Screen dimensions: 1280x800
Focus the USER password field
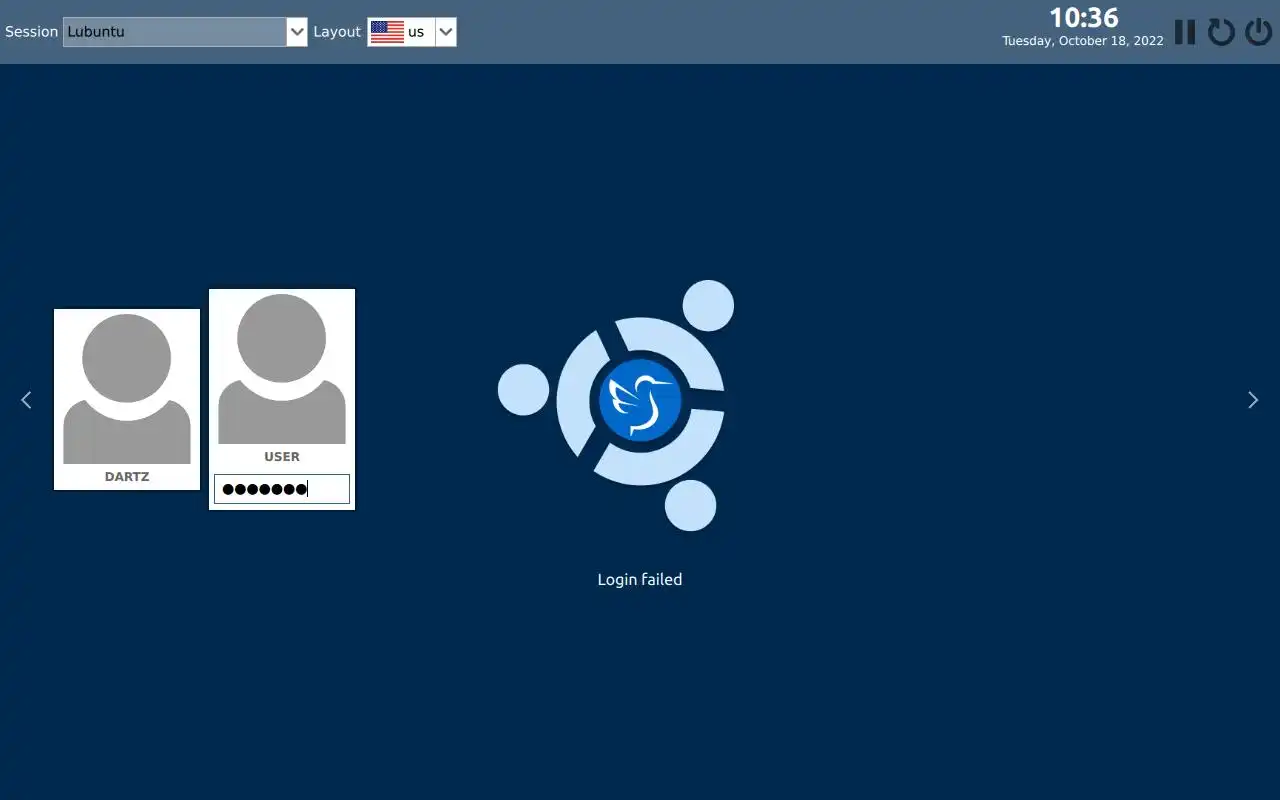282,489
